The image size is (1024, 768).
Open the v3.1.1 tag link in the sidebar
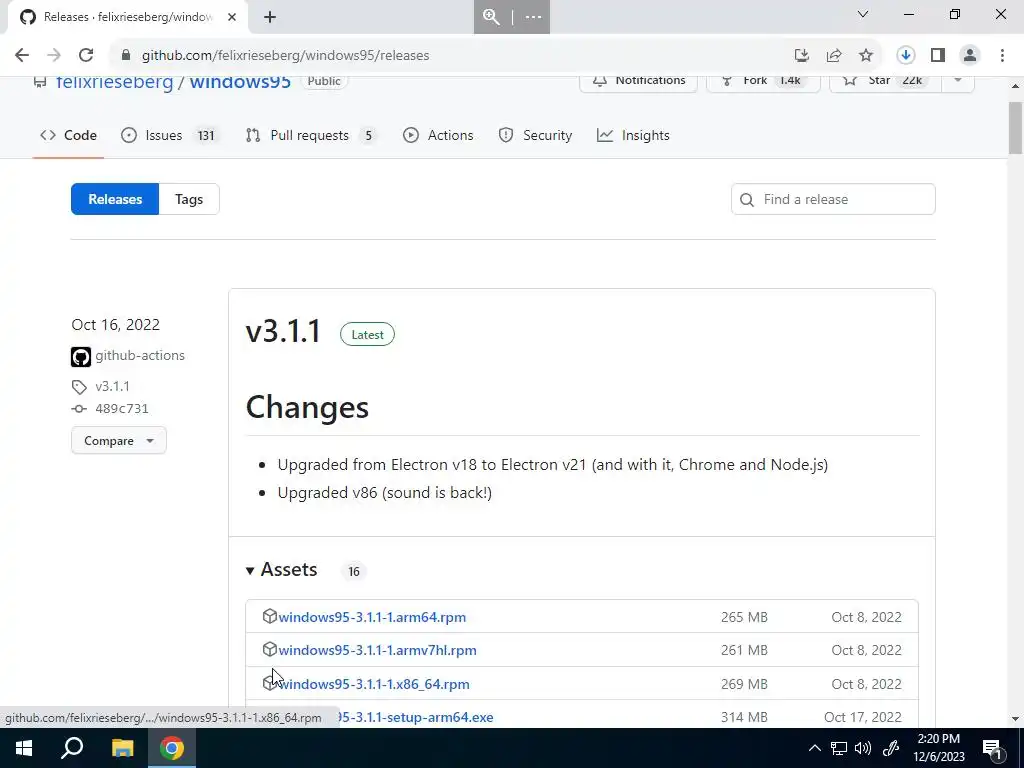tap(112, 386)
